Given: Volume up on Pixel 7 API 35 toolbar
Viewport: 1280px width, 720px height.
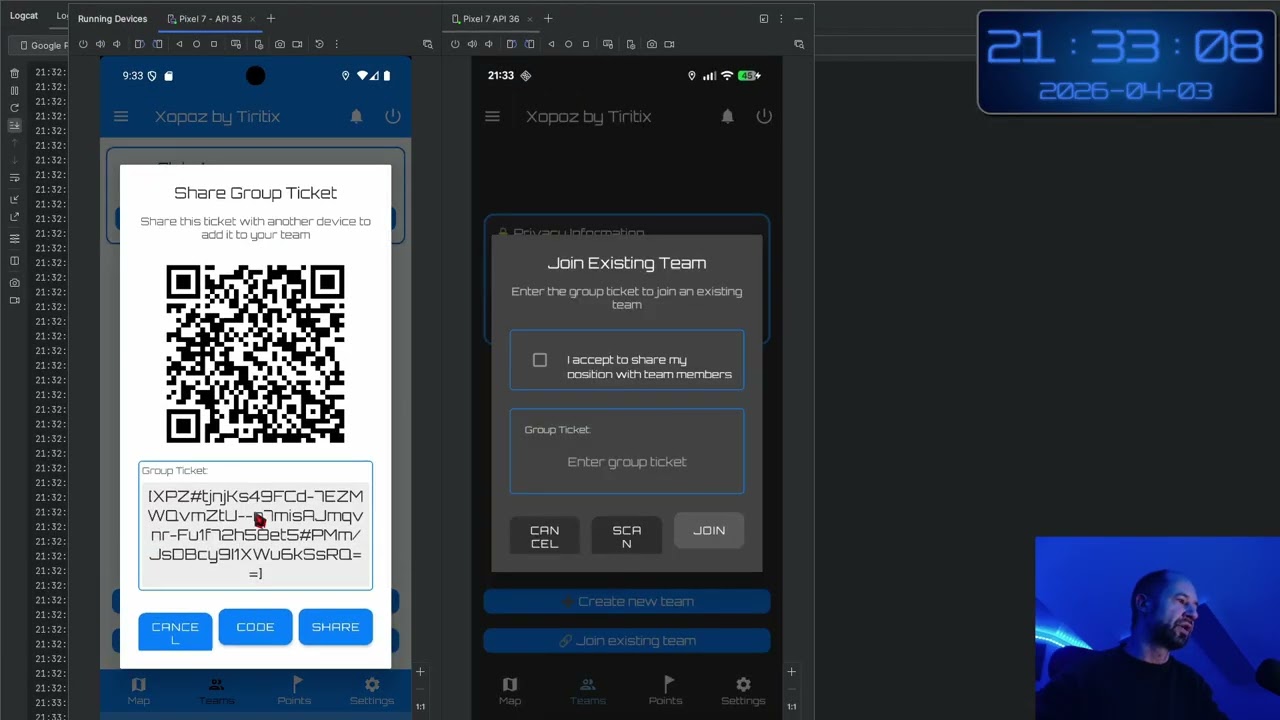Looking at the screenshot, I should coord(100,44).
